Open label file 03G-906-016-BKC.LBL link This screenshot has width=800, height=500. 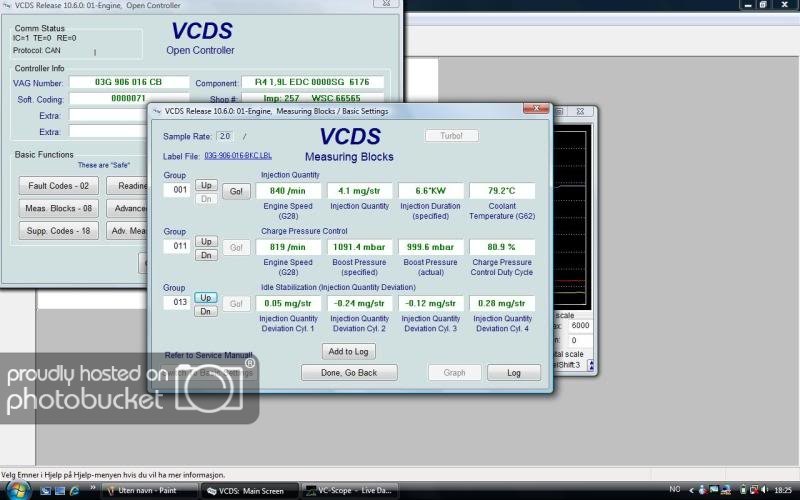[x=238, y=156]
